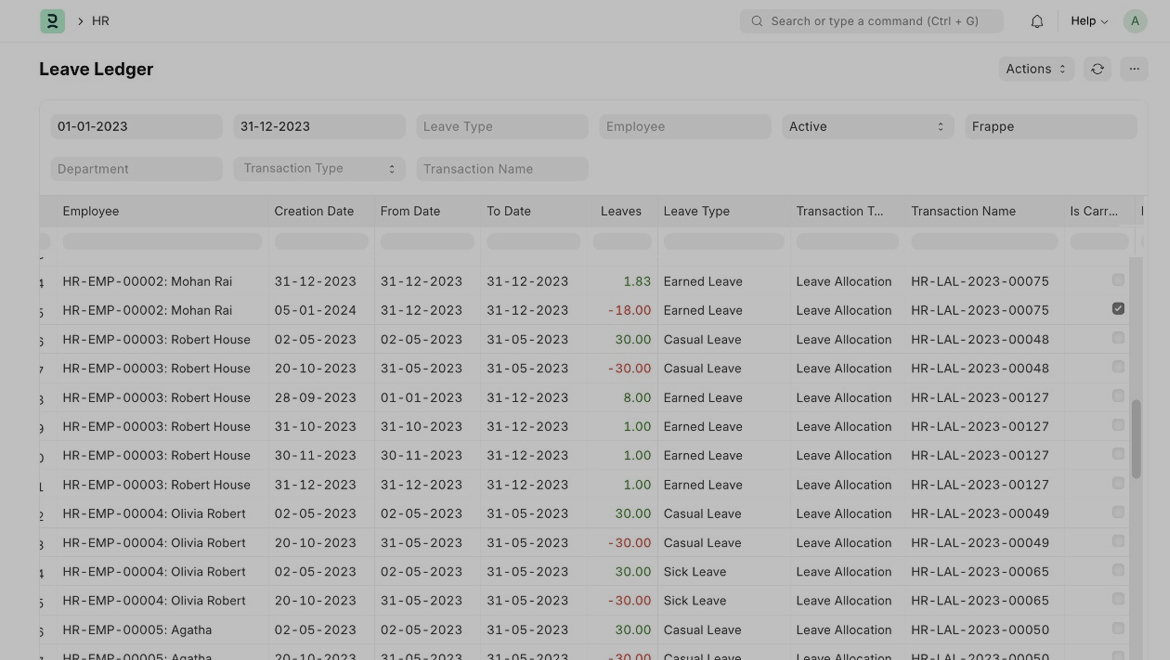
Task: Click the vertical table scrollbar
Action: [1136, 438]
